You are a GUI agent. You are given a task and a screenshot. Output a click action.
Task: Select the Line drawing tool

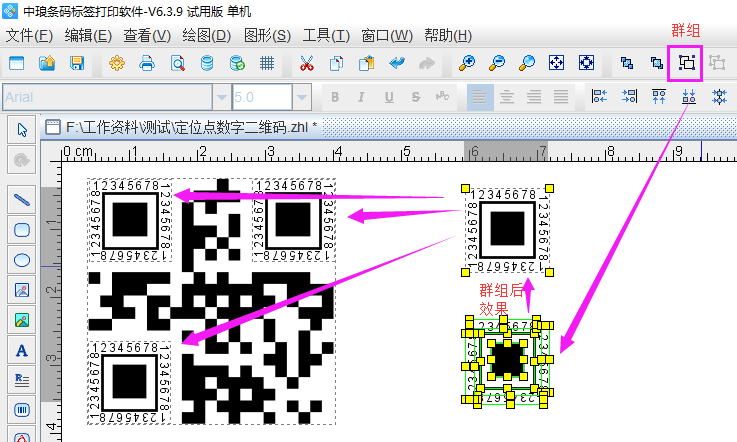[x=21, y=198]
